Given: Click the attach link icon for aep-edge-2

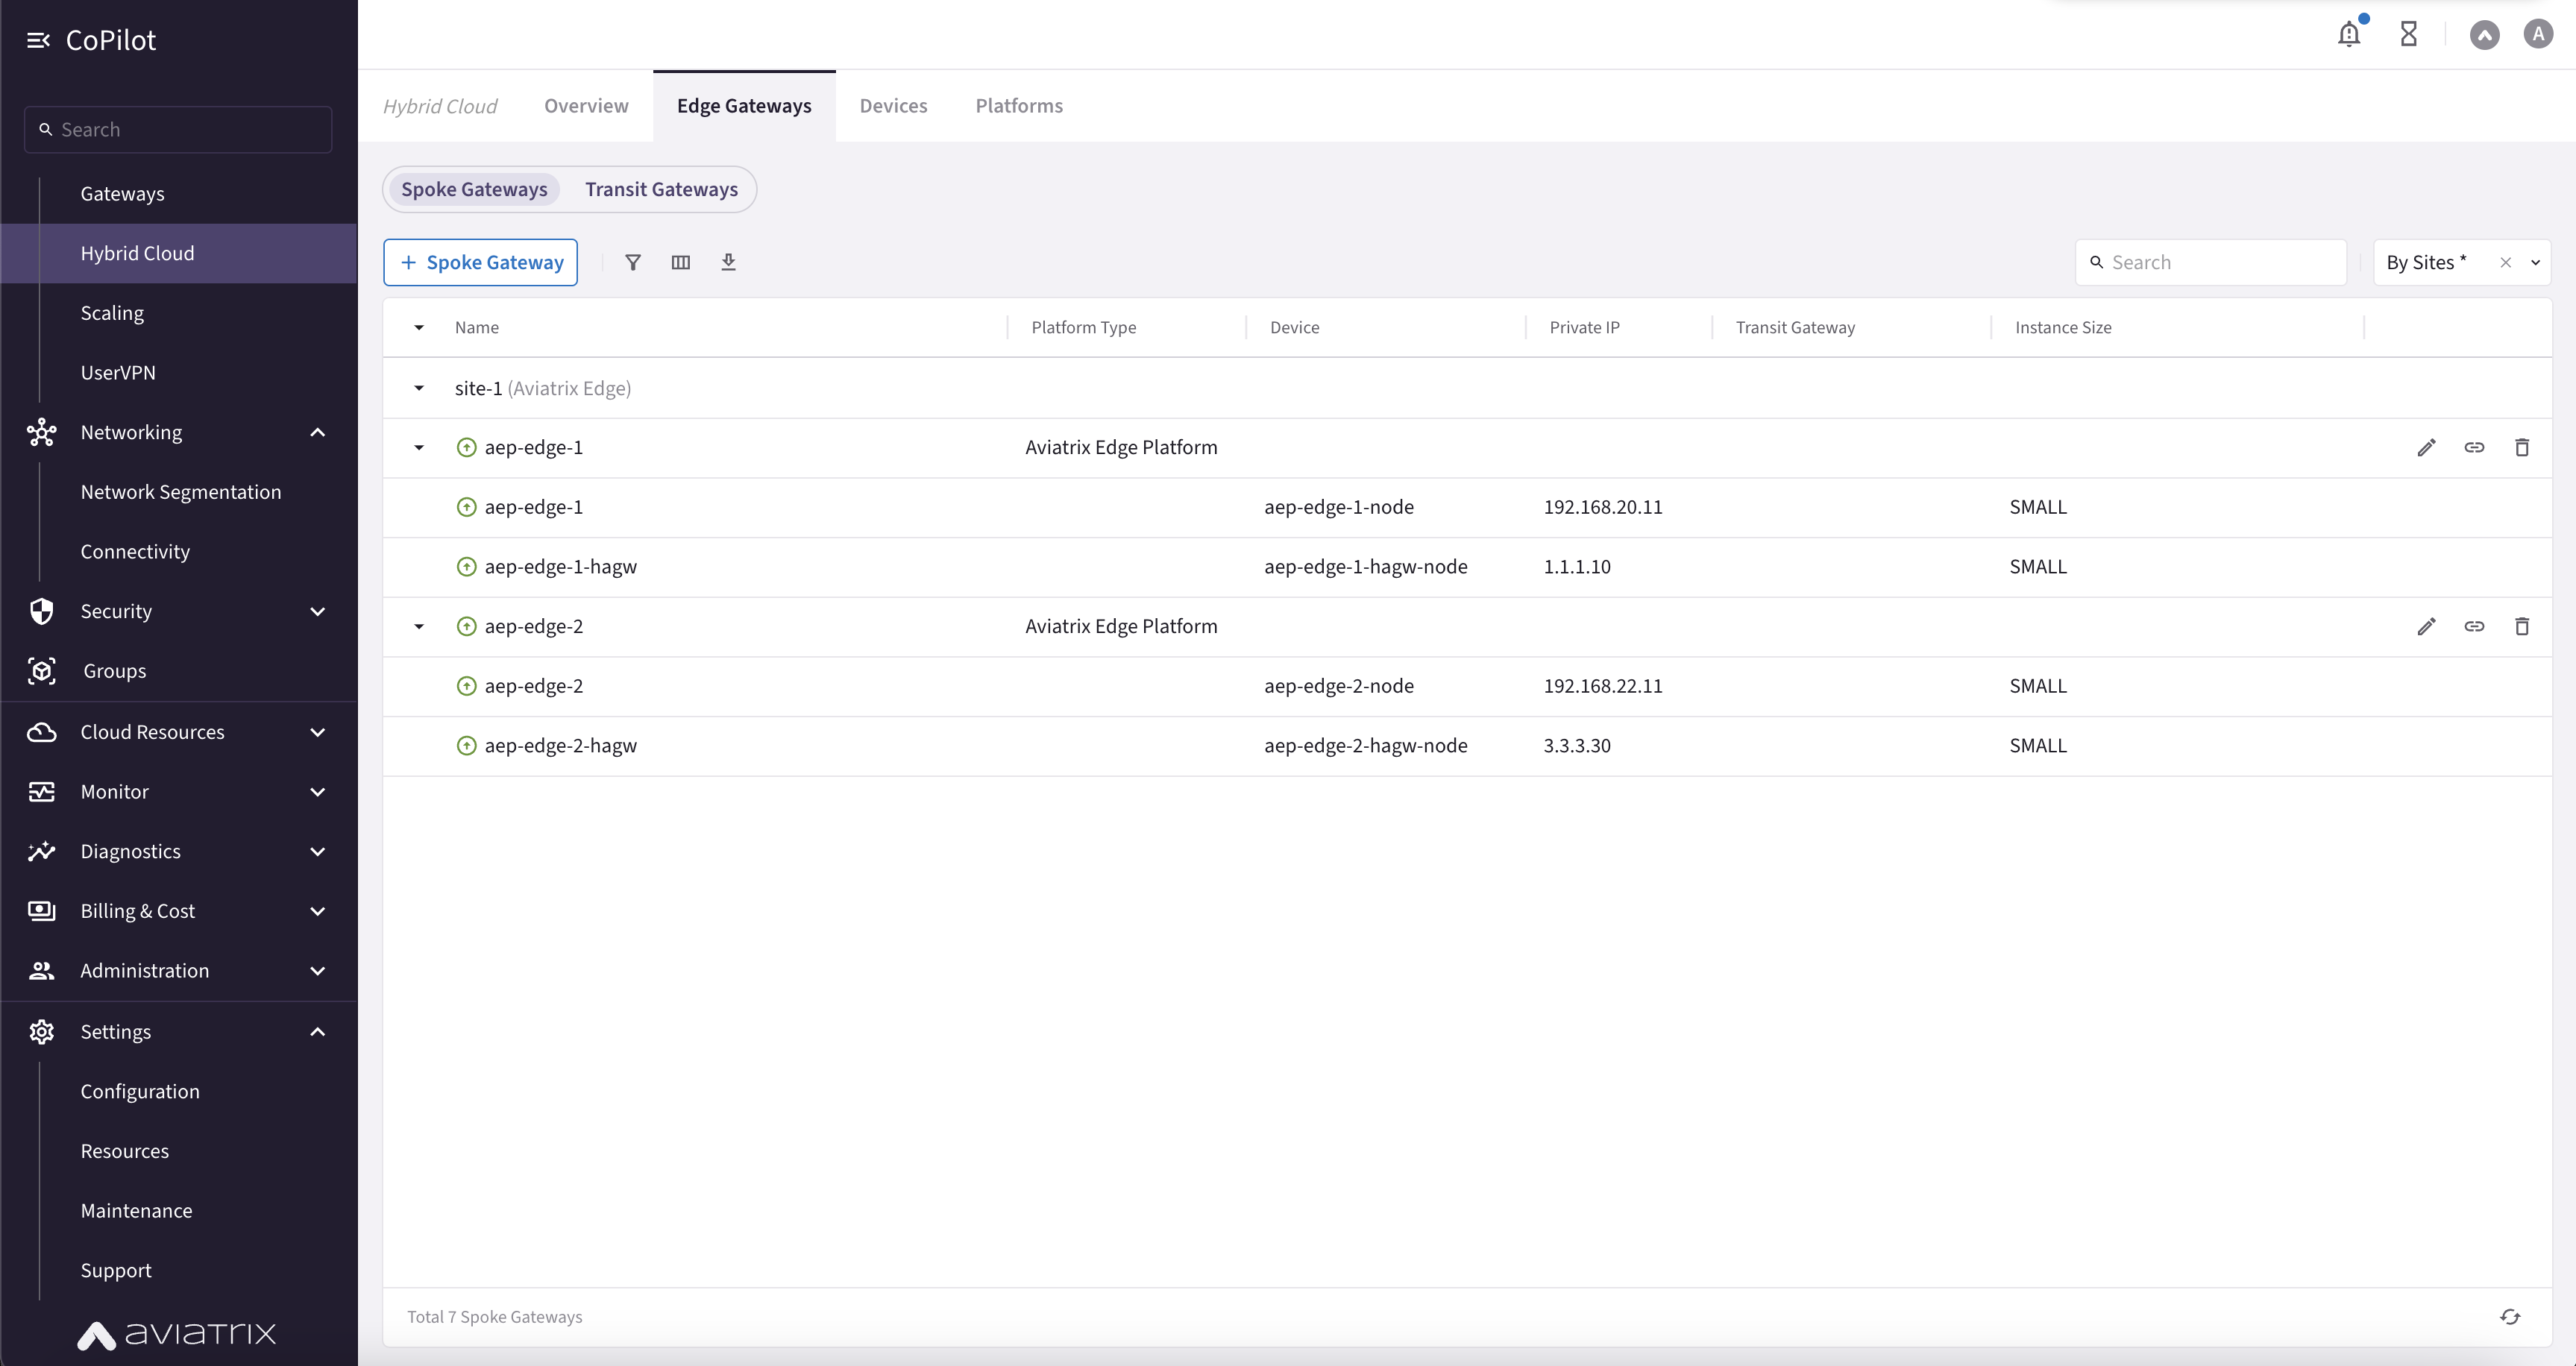Looking at the screenshot, I should [2474, 626].
